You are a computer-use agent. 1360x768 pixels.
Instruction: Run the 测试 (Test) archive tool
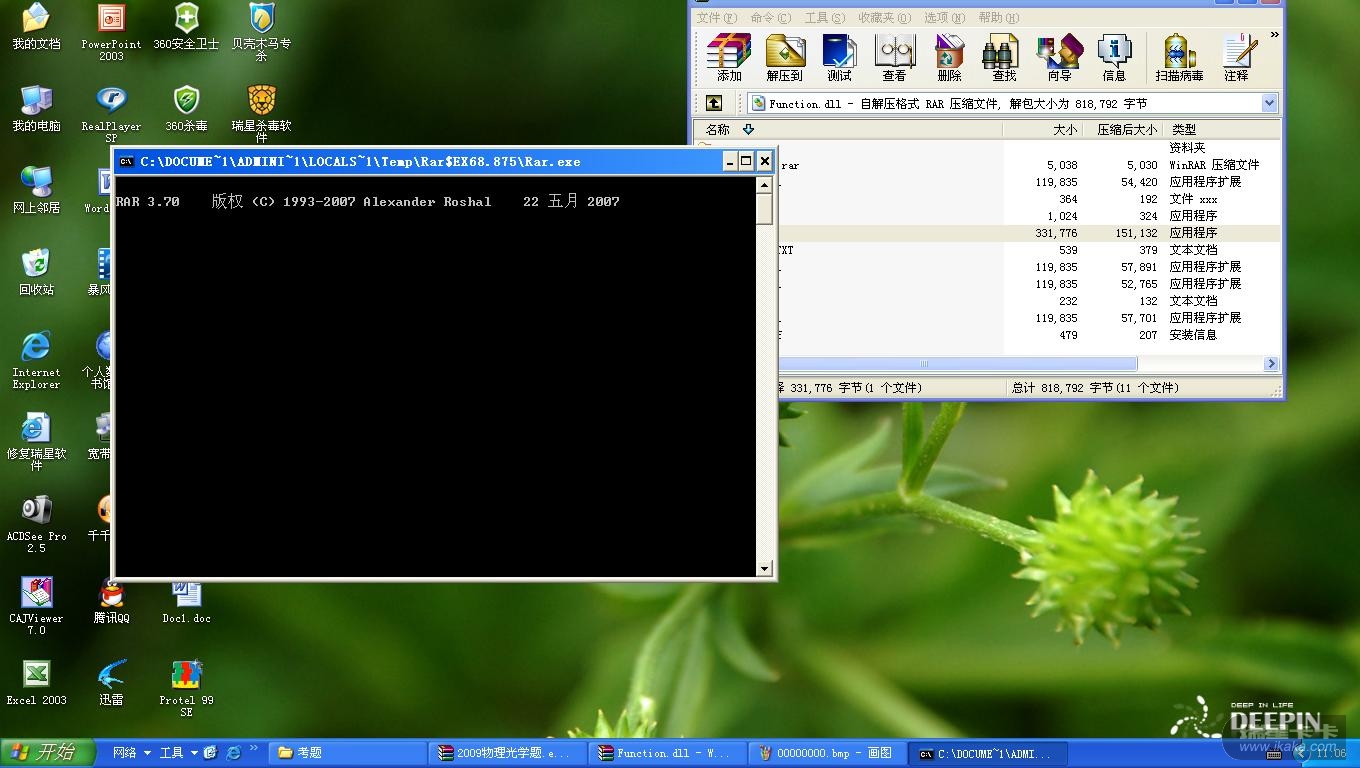(x=839, y=57)
